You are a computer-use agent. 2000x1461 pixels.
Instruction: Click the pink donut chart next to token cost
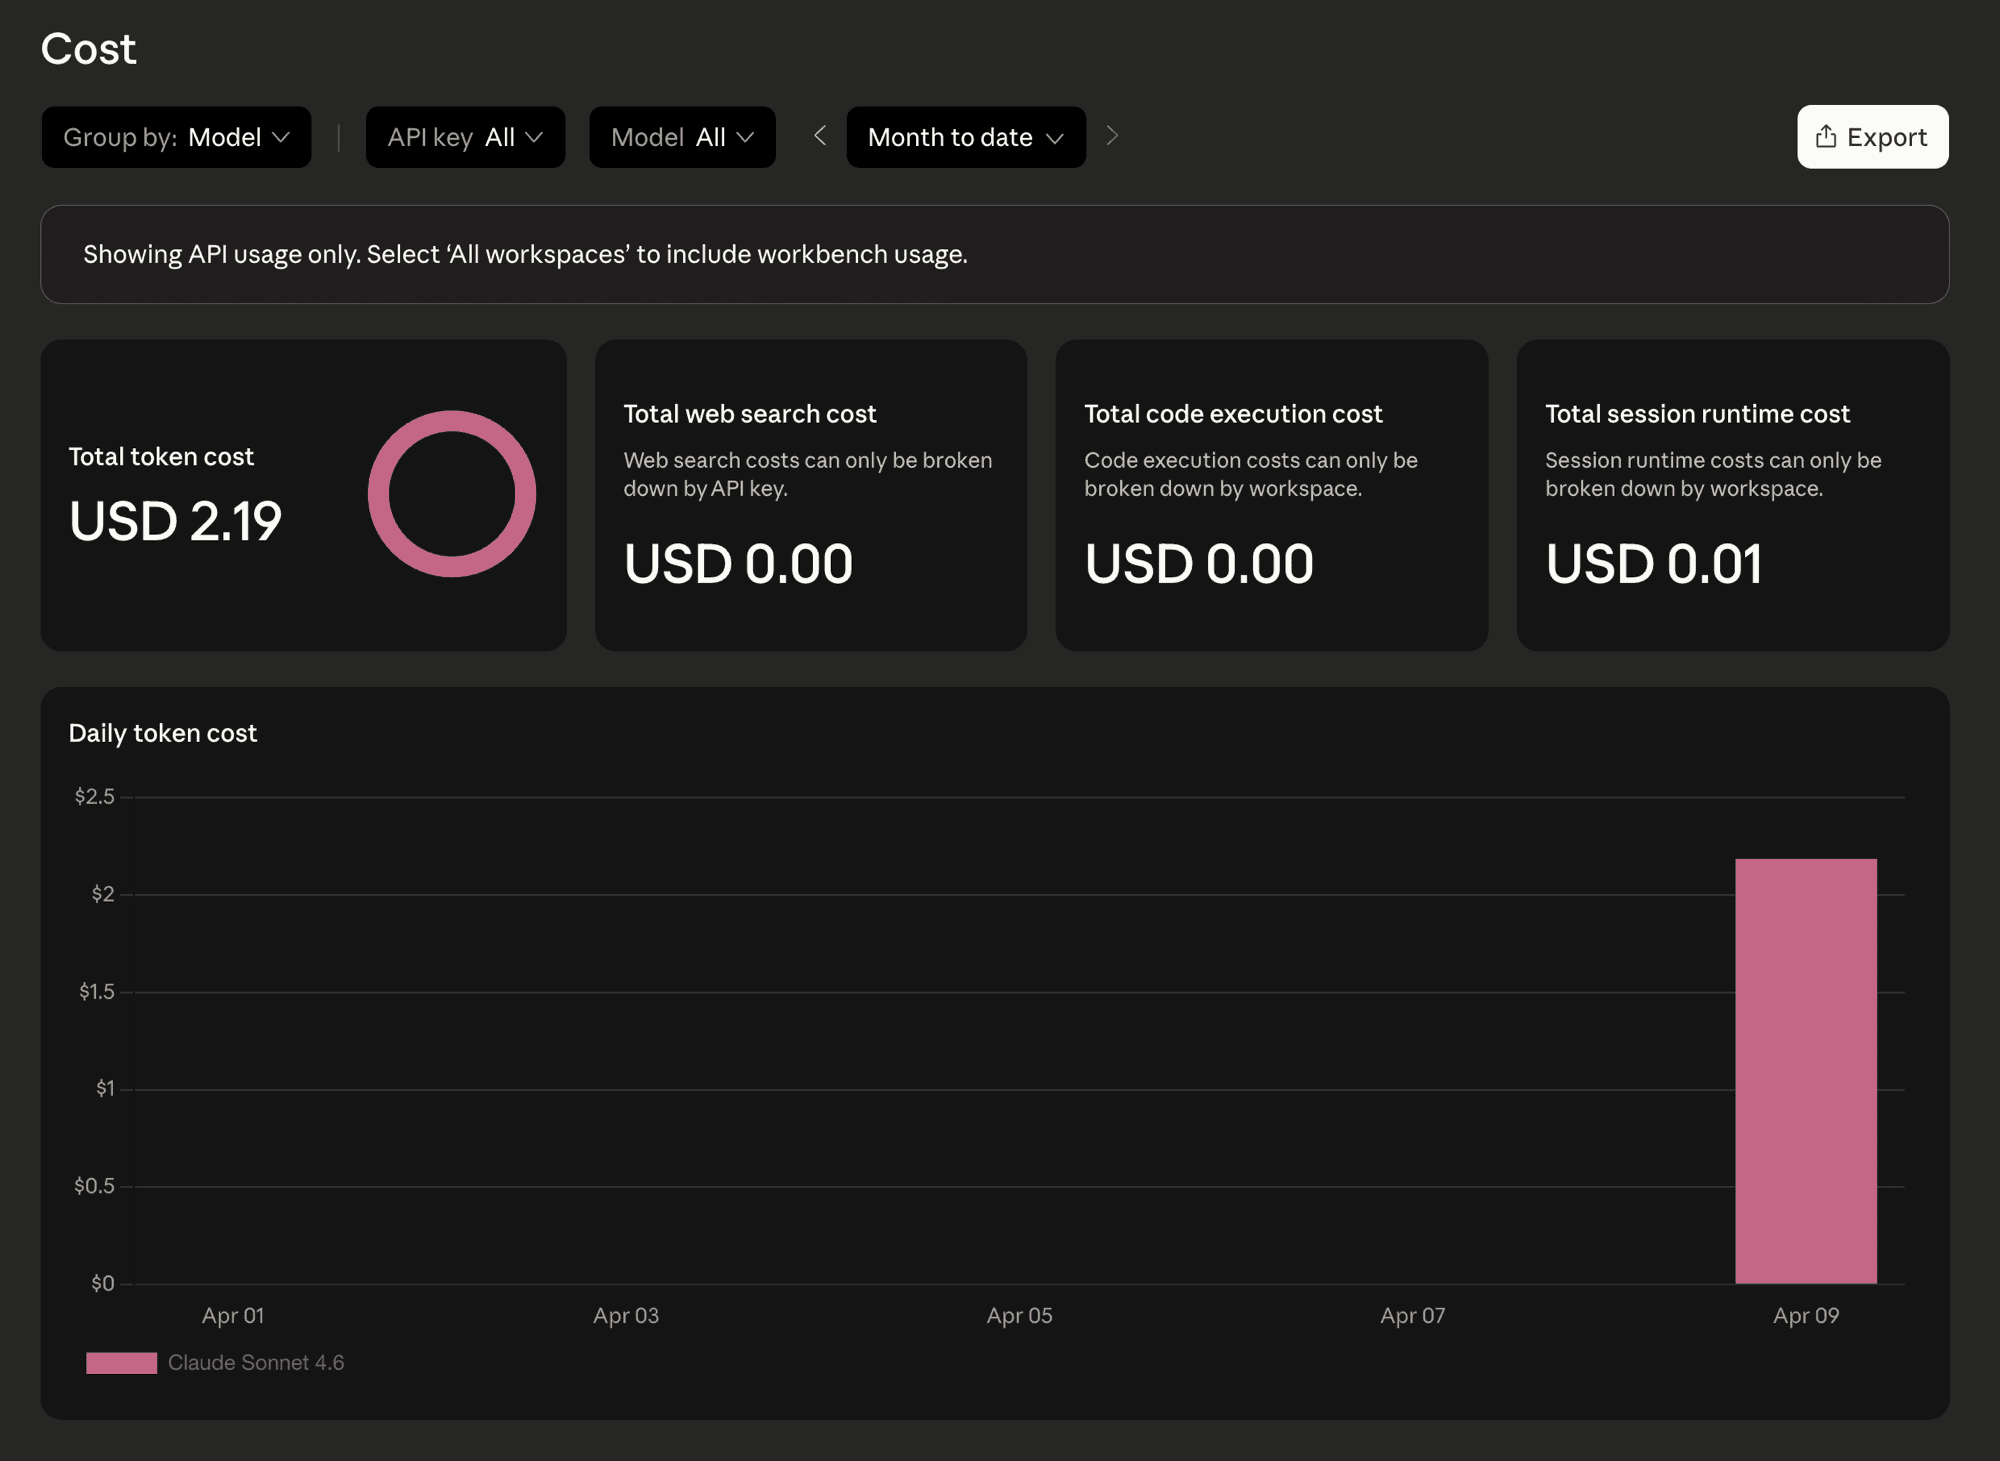pos(452,492)
